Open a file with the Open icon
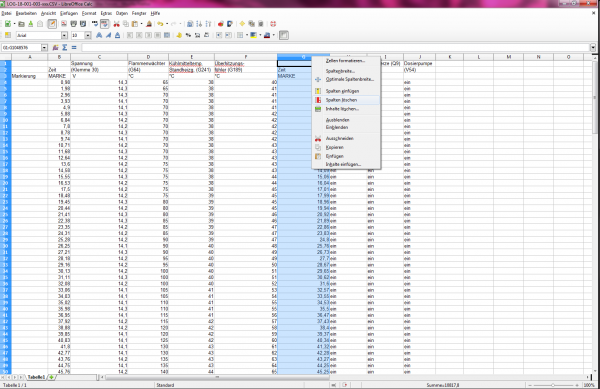The image size is (600, 389). [x=21, y=24]
